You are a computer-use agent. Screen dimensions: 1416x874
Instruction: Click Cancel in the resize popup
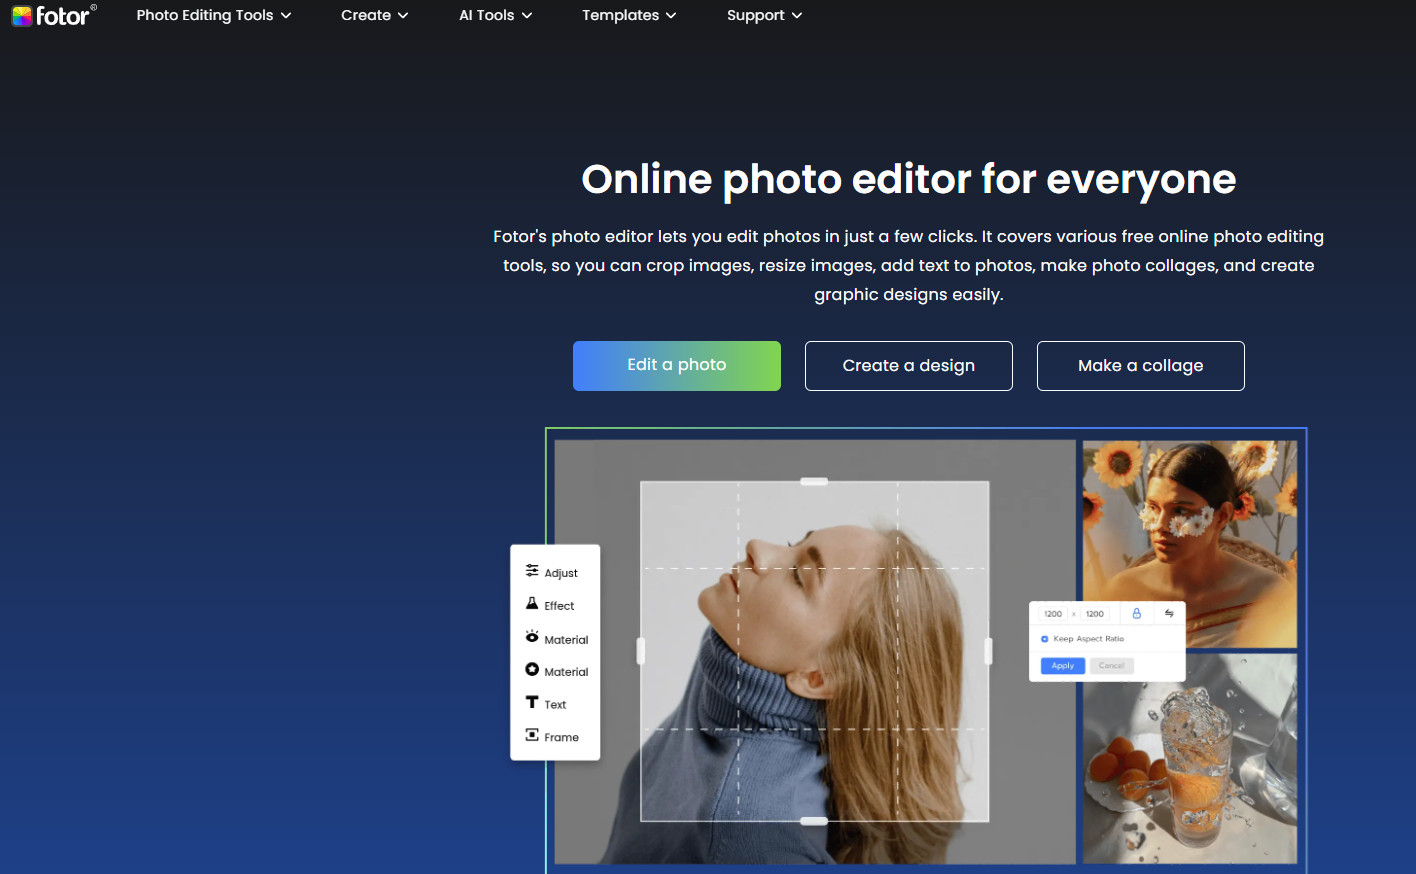(x=1112, y=665)
